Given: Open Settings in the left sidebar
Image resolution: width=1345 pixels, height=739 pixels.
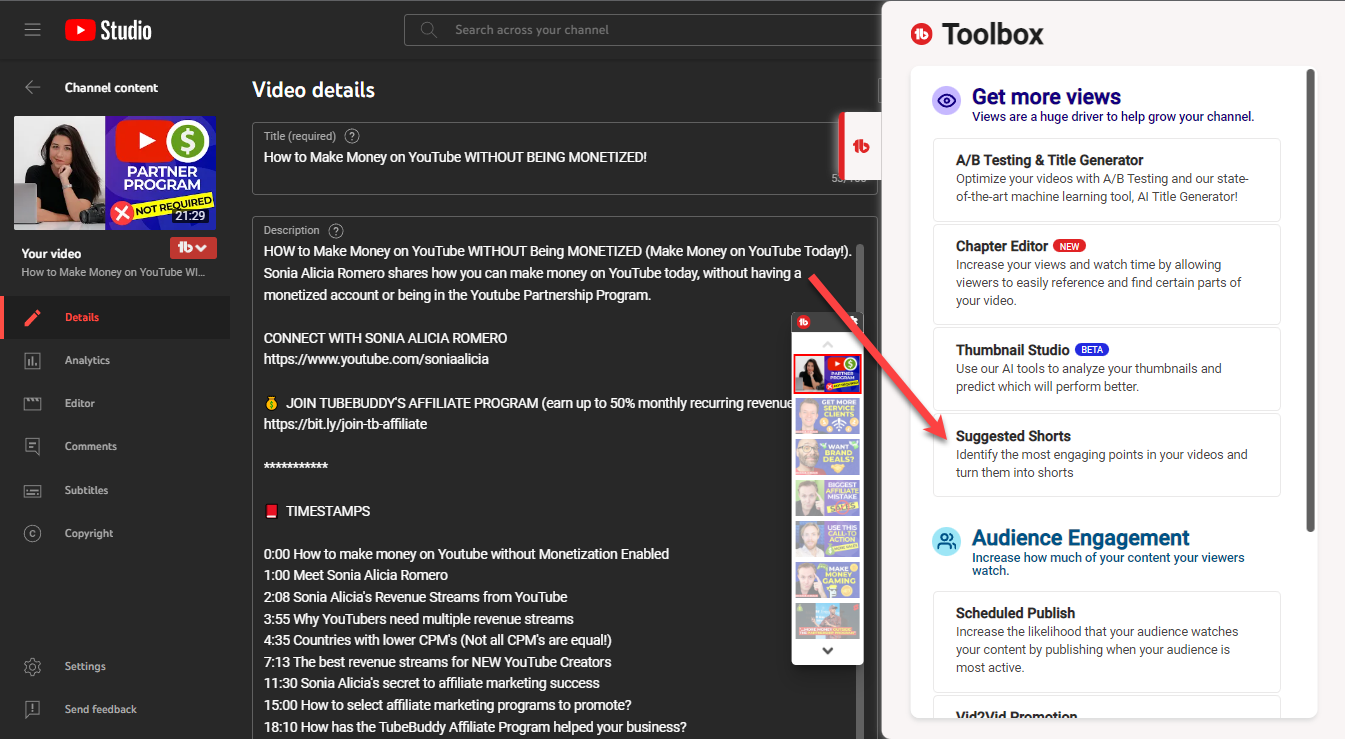Looking at the screenshot, I should pos(85,666).
